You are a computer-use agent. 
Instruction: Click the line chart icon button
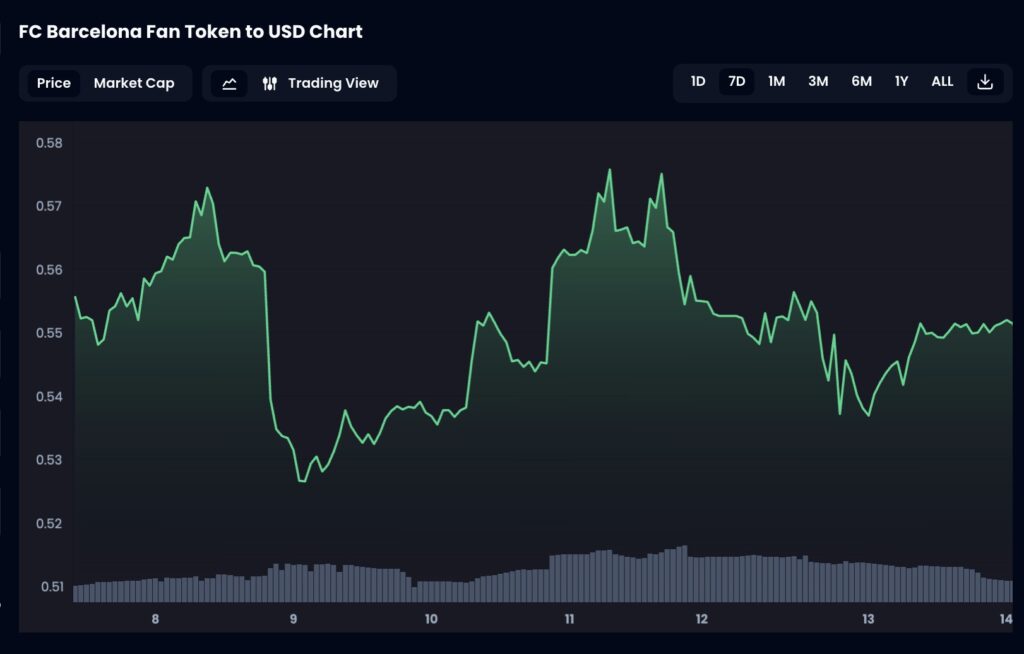pyautogui.click(x=229, y=83)
